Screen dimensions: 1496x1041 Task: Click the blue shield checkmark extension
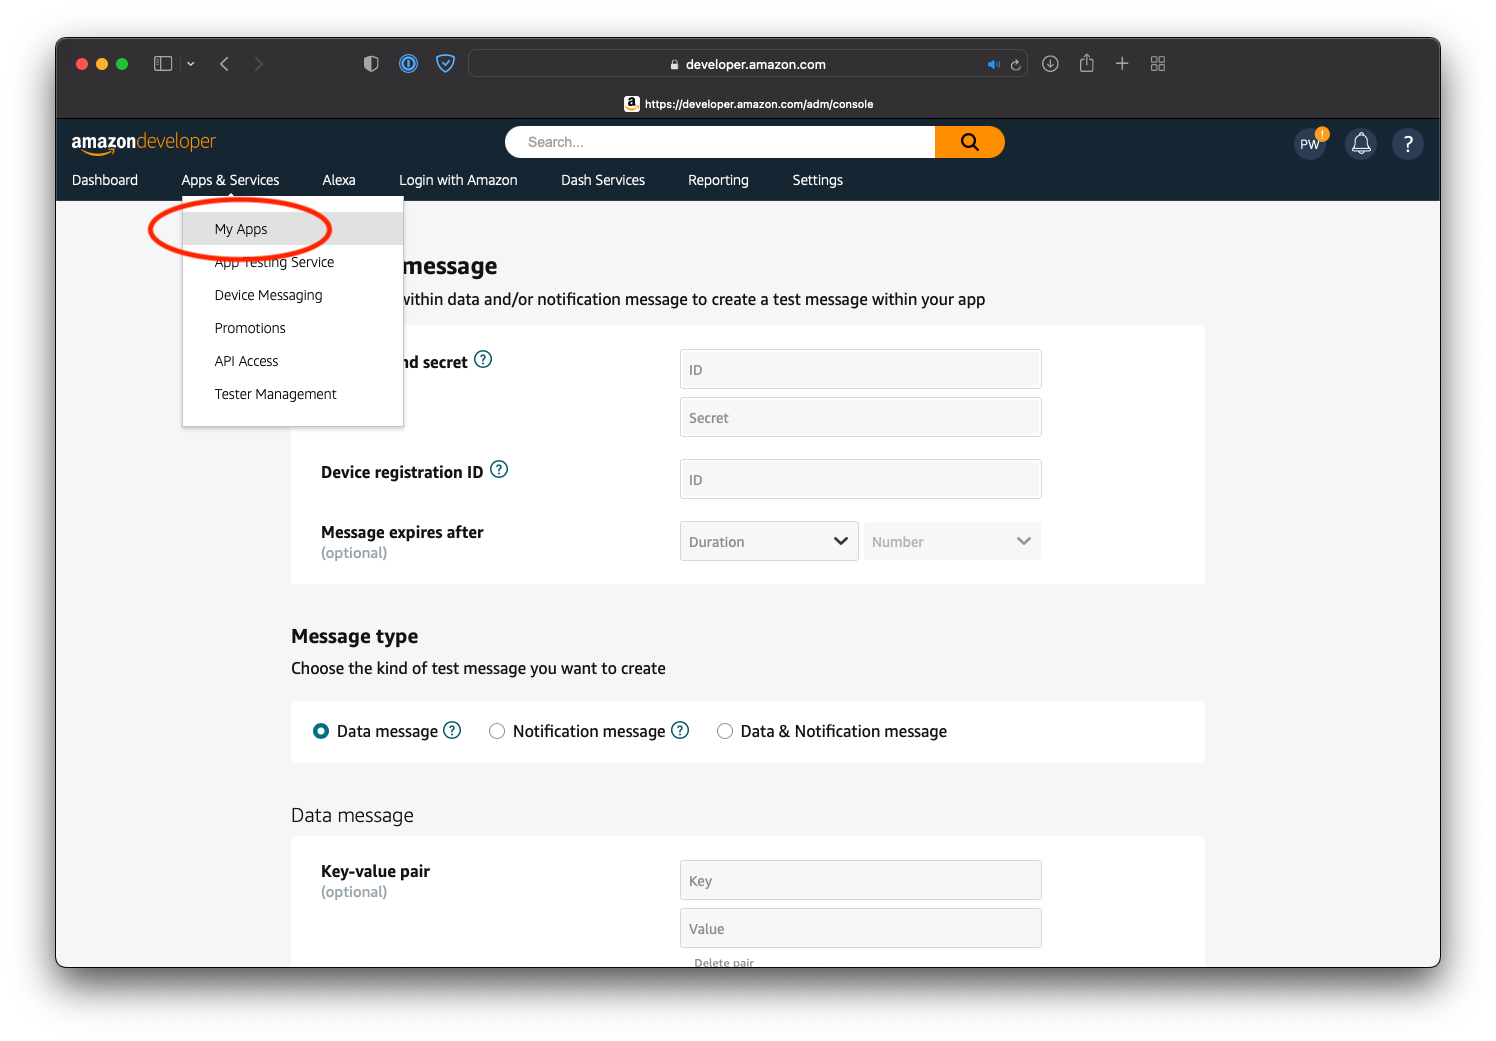point(446,64)
